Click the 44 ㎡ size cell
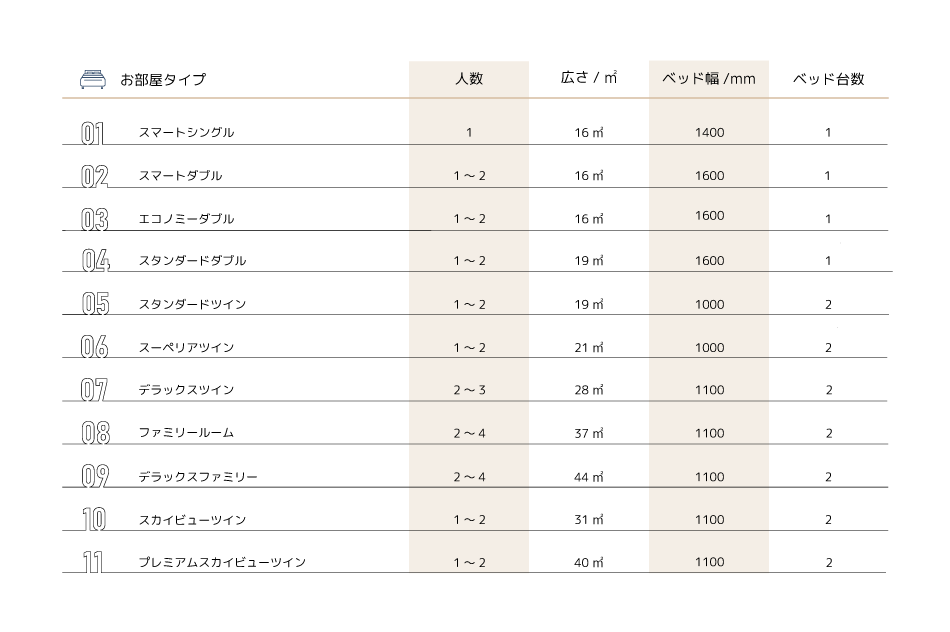 point(589,477)
